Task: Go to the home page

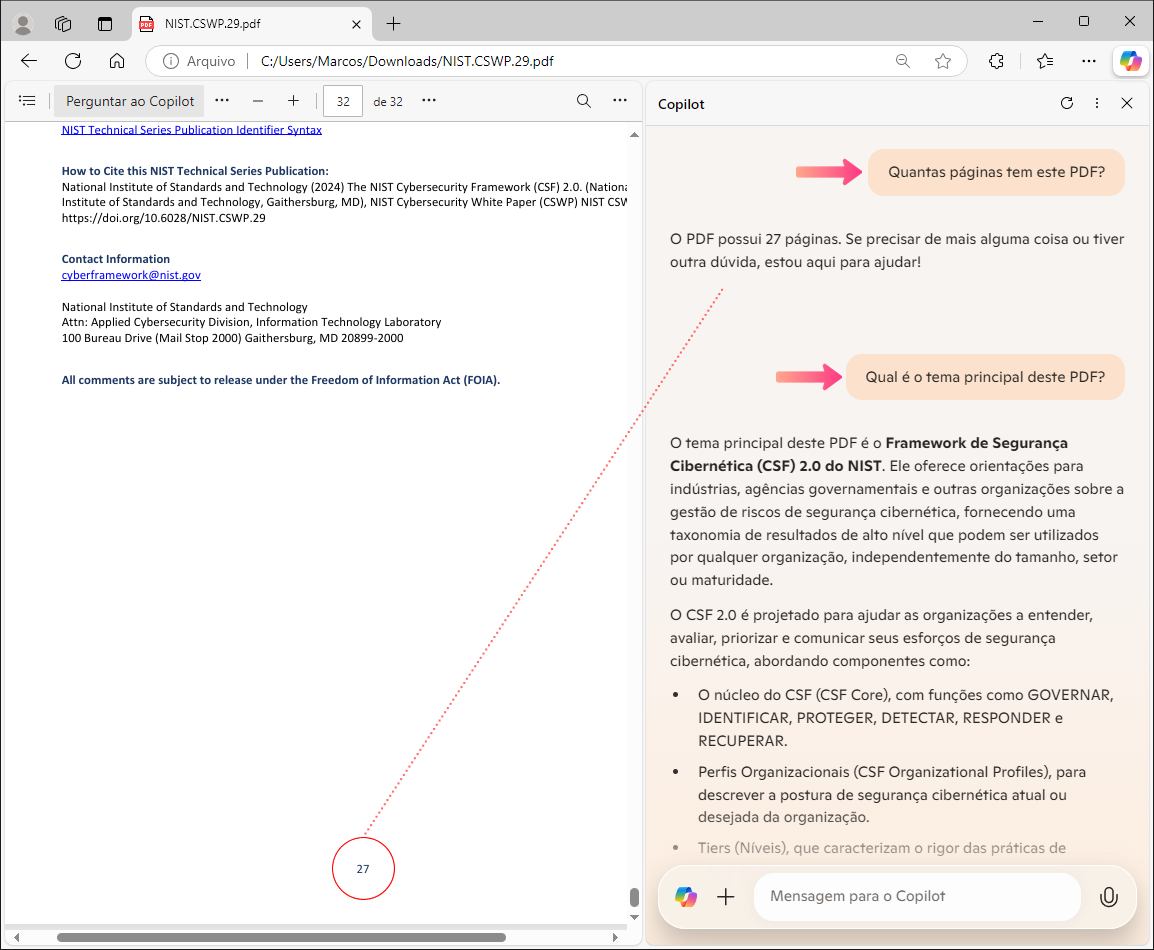Action: [117, 61]
